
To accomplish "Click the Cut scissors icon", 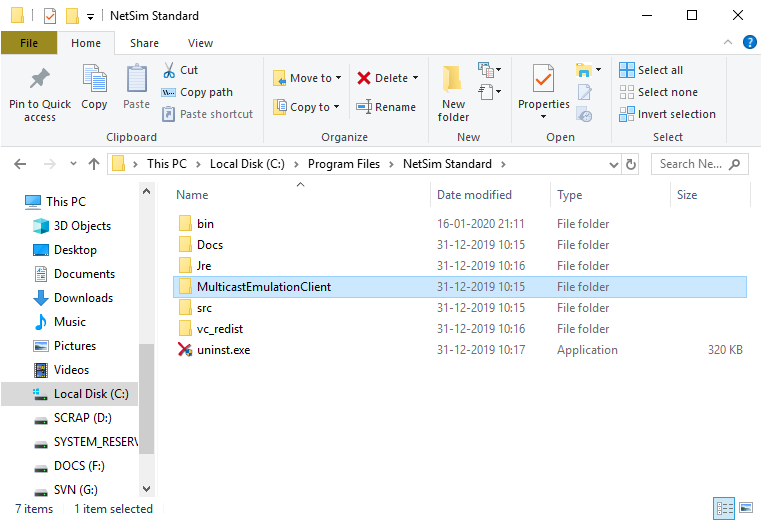I will tap(169, 70).
